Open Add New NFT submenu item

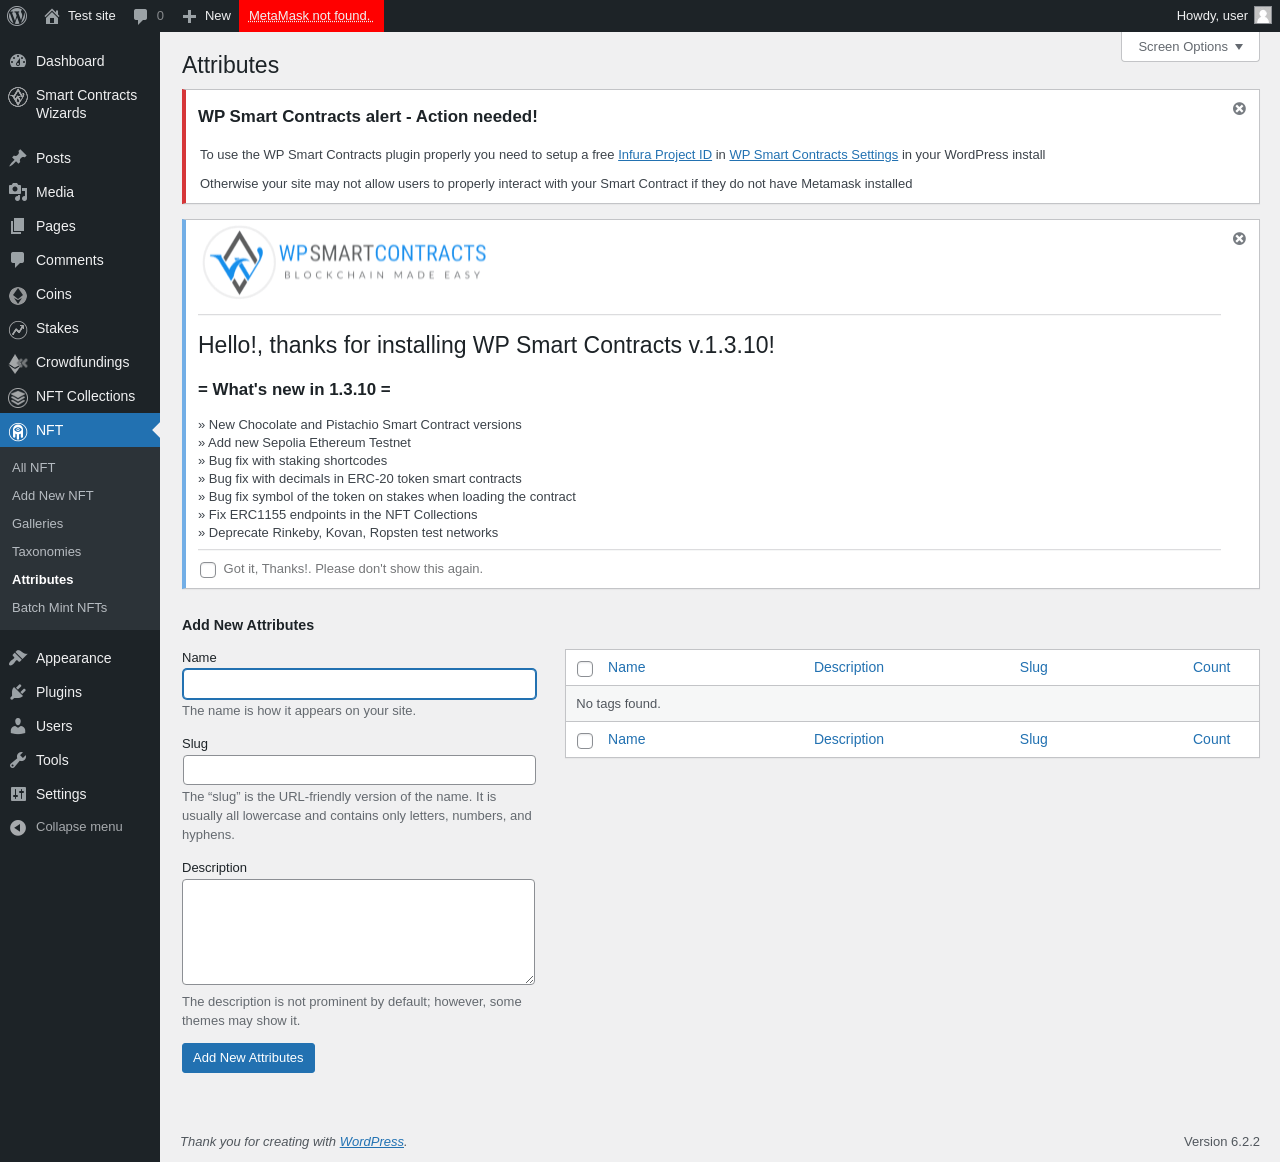coord(53,495)
